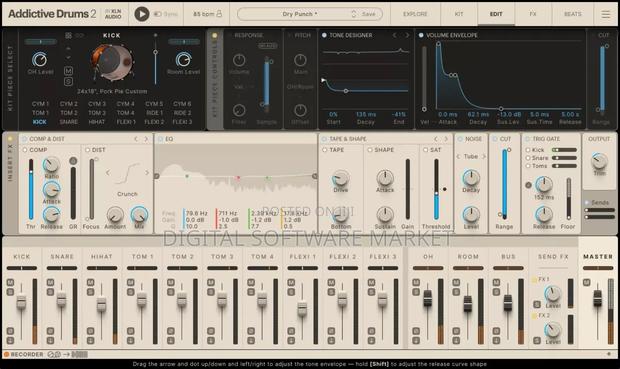Open the hamburger main menu
Image resolution: width=620 pixels, height=369 pixels.
[x=605, y=14]
